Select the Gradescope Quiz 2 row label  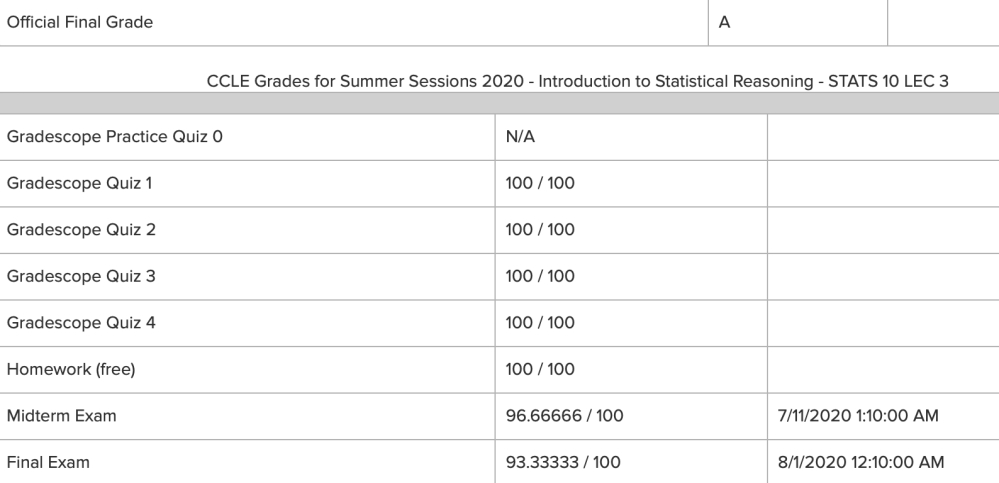(x=81, y=230)
